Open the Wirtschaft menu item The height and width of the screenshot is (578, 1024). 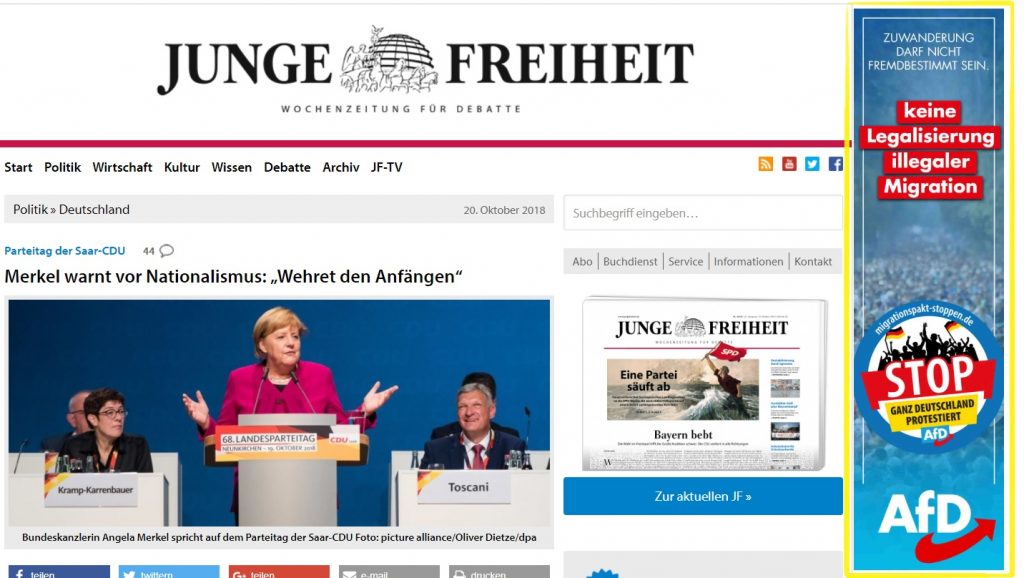pyautogui.click(x=122, y=167)
